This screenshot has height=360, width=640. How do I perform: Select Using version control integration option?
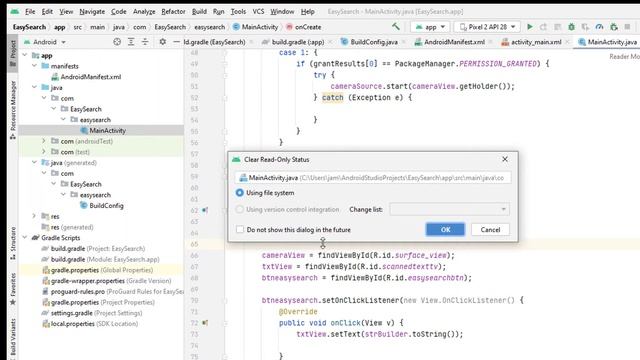[x=240, y=209]
